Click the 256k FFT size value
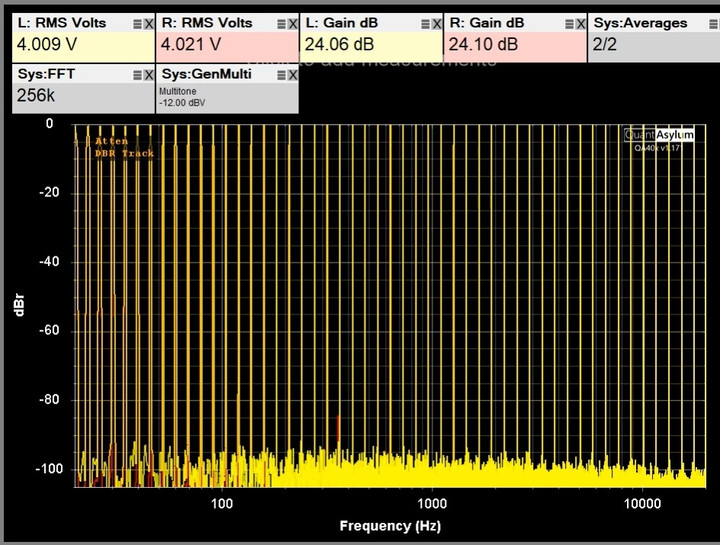This screenshot has height=545, width=720. click(36, 96)
